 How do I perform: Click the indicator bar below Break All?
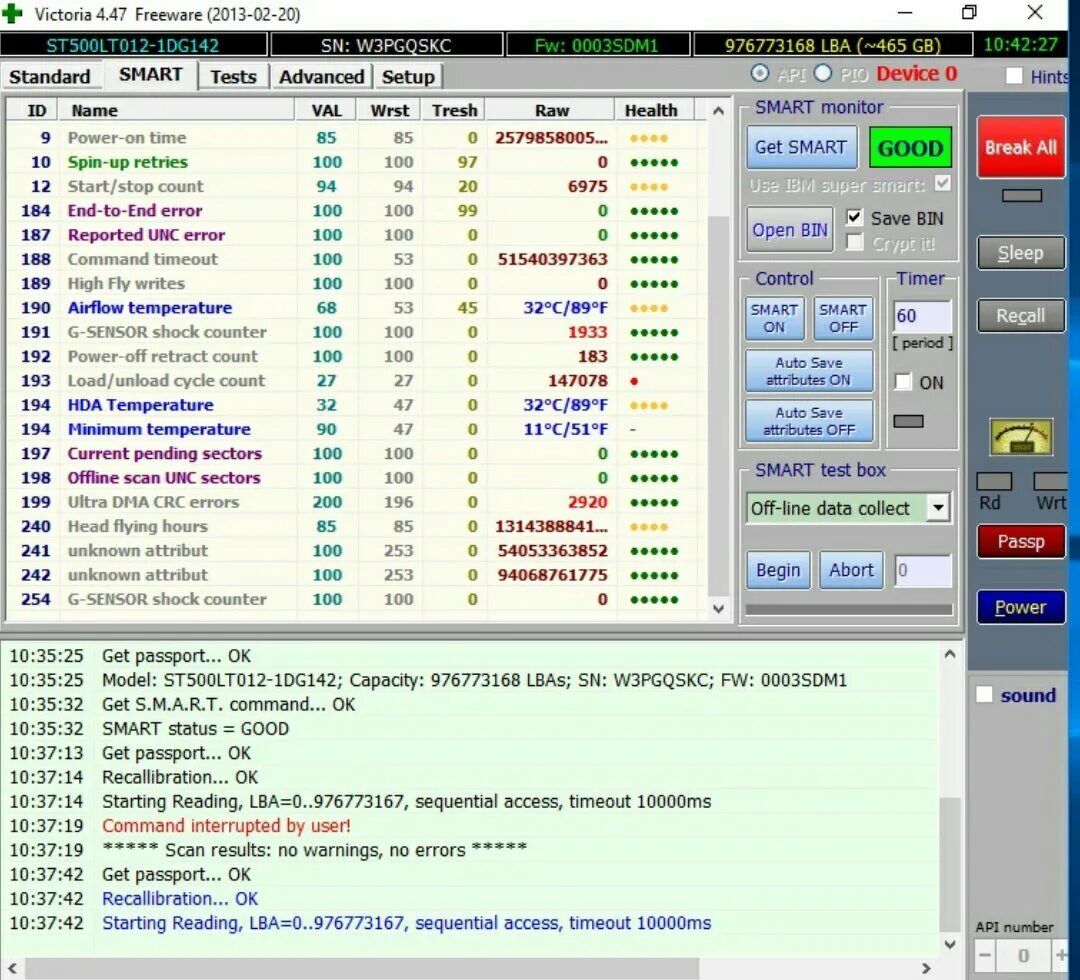pos(1021,196)
